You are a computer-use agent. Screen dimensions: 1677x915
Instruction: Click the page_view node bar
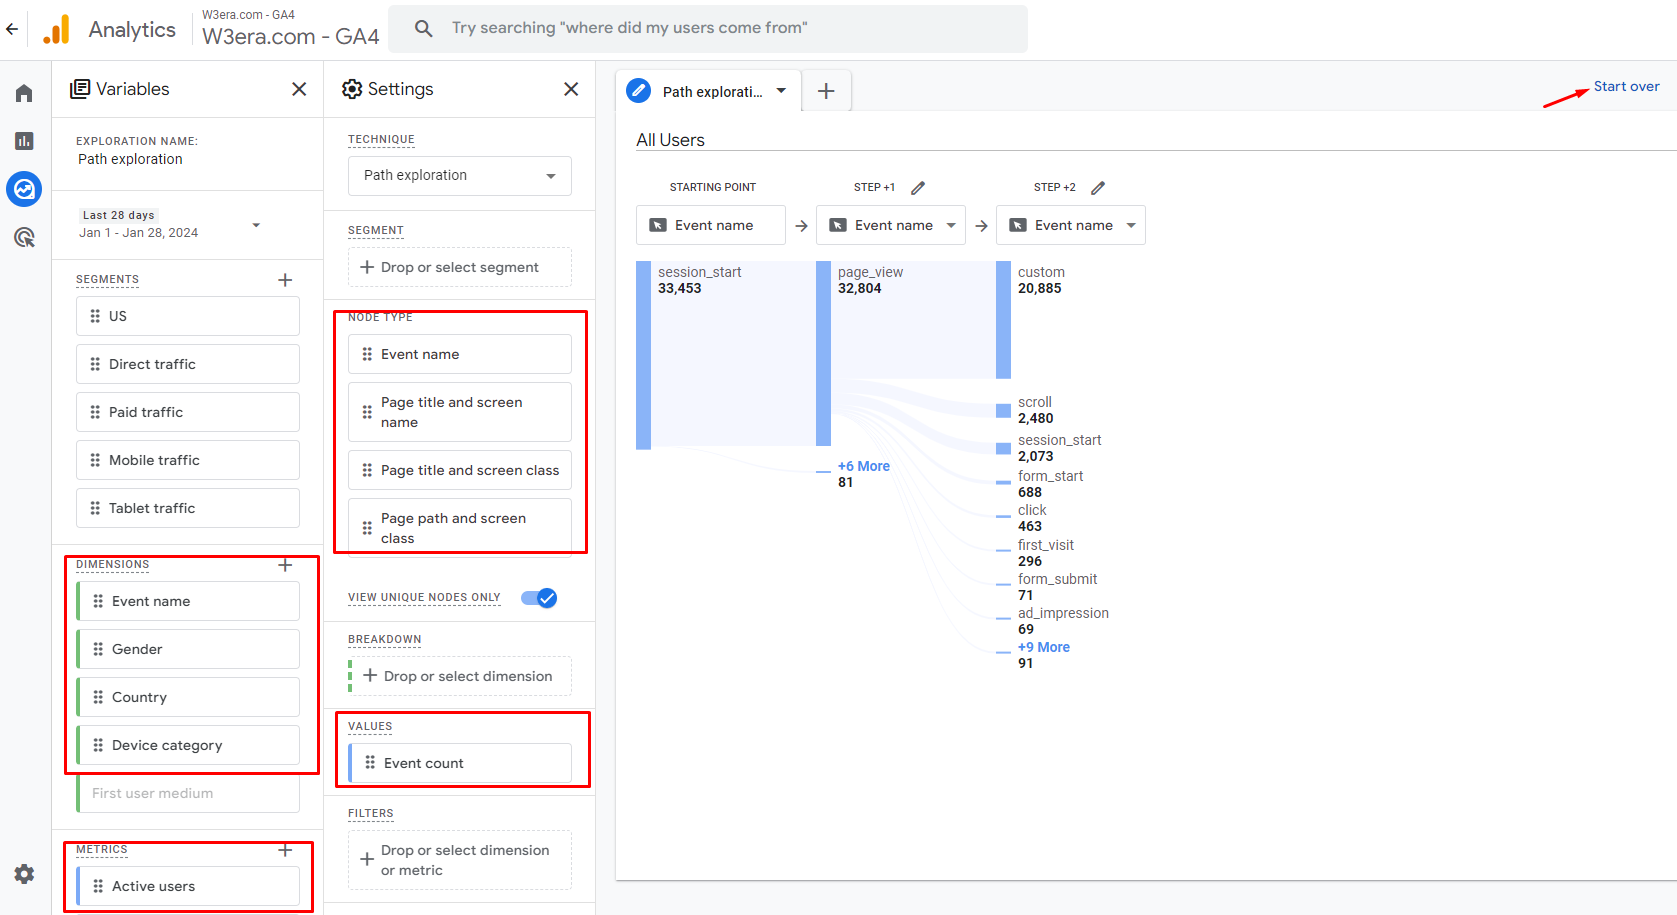(x=823, y=353)
